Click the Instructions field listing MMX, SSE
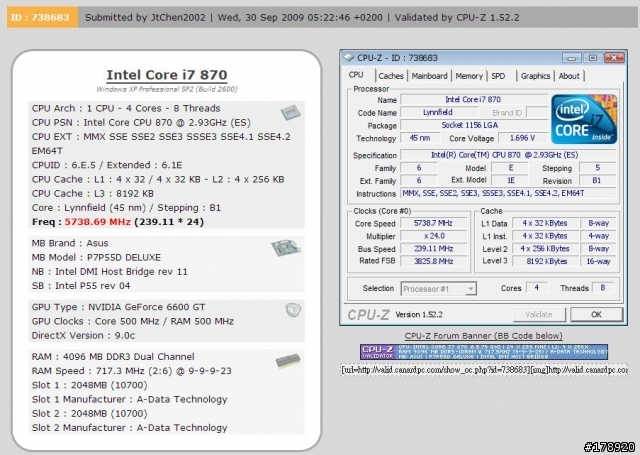Image resolution: width=640 pixels, height=455 pixels. tap(508, 193)
